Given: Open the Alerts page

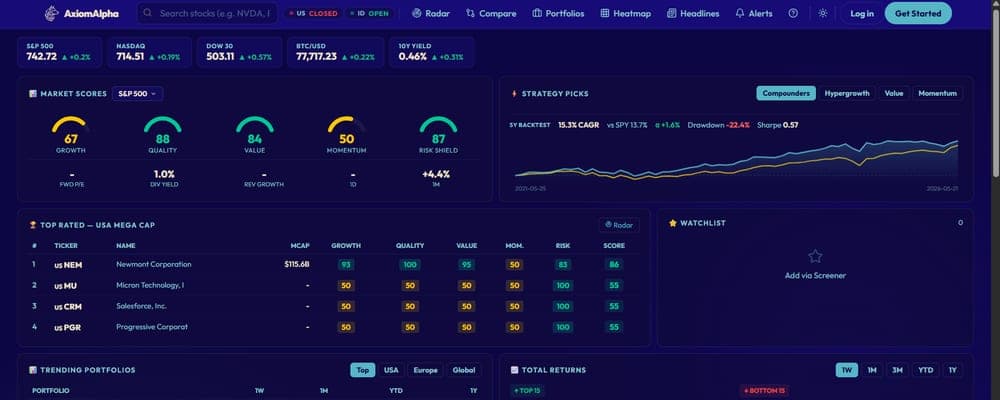Looking at the screenshot, I should pyautogui.click(x=753, y=13).
